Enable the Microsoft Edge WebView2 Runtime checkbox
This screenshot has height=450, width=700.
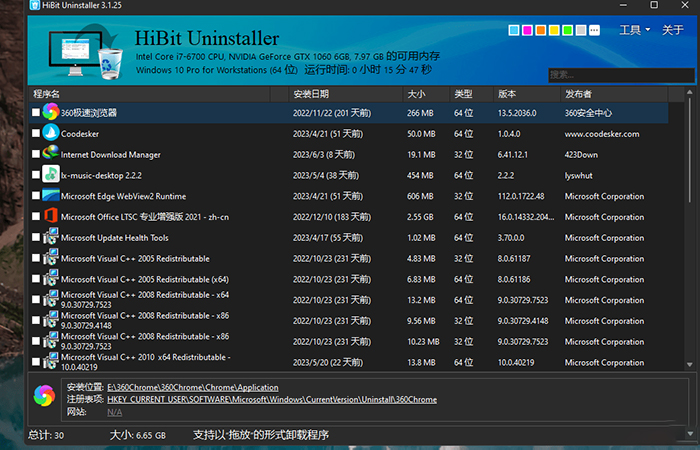pyautogui.click(x=36, y=196)
